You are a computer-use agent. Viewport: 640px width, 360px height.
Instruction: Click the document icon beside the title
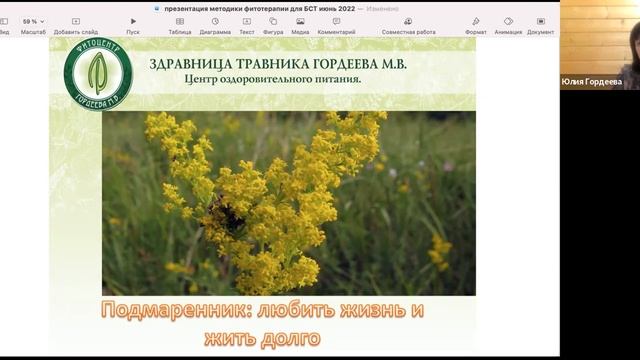pos(157,9)
